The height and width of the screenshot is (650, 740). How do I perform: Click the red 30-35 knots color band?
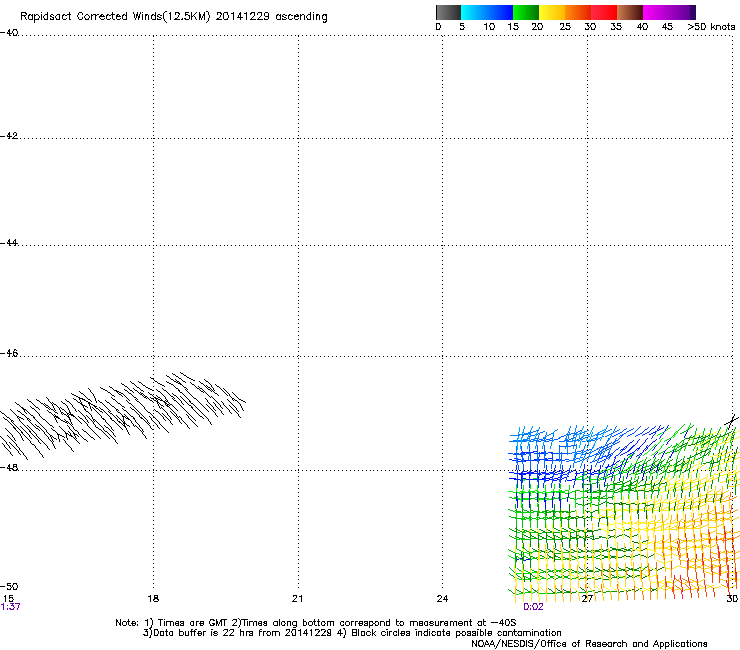(604, 12)
